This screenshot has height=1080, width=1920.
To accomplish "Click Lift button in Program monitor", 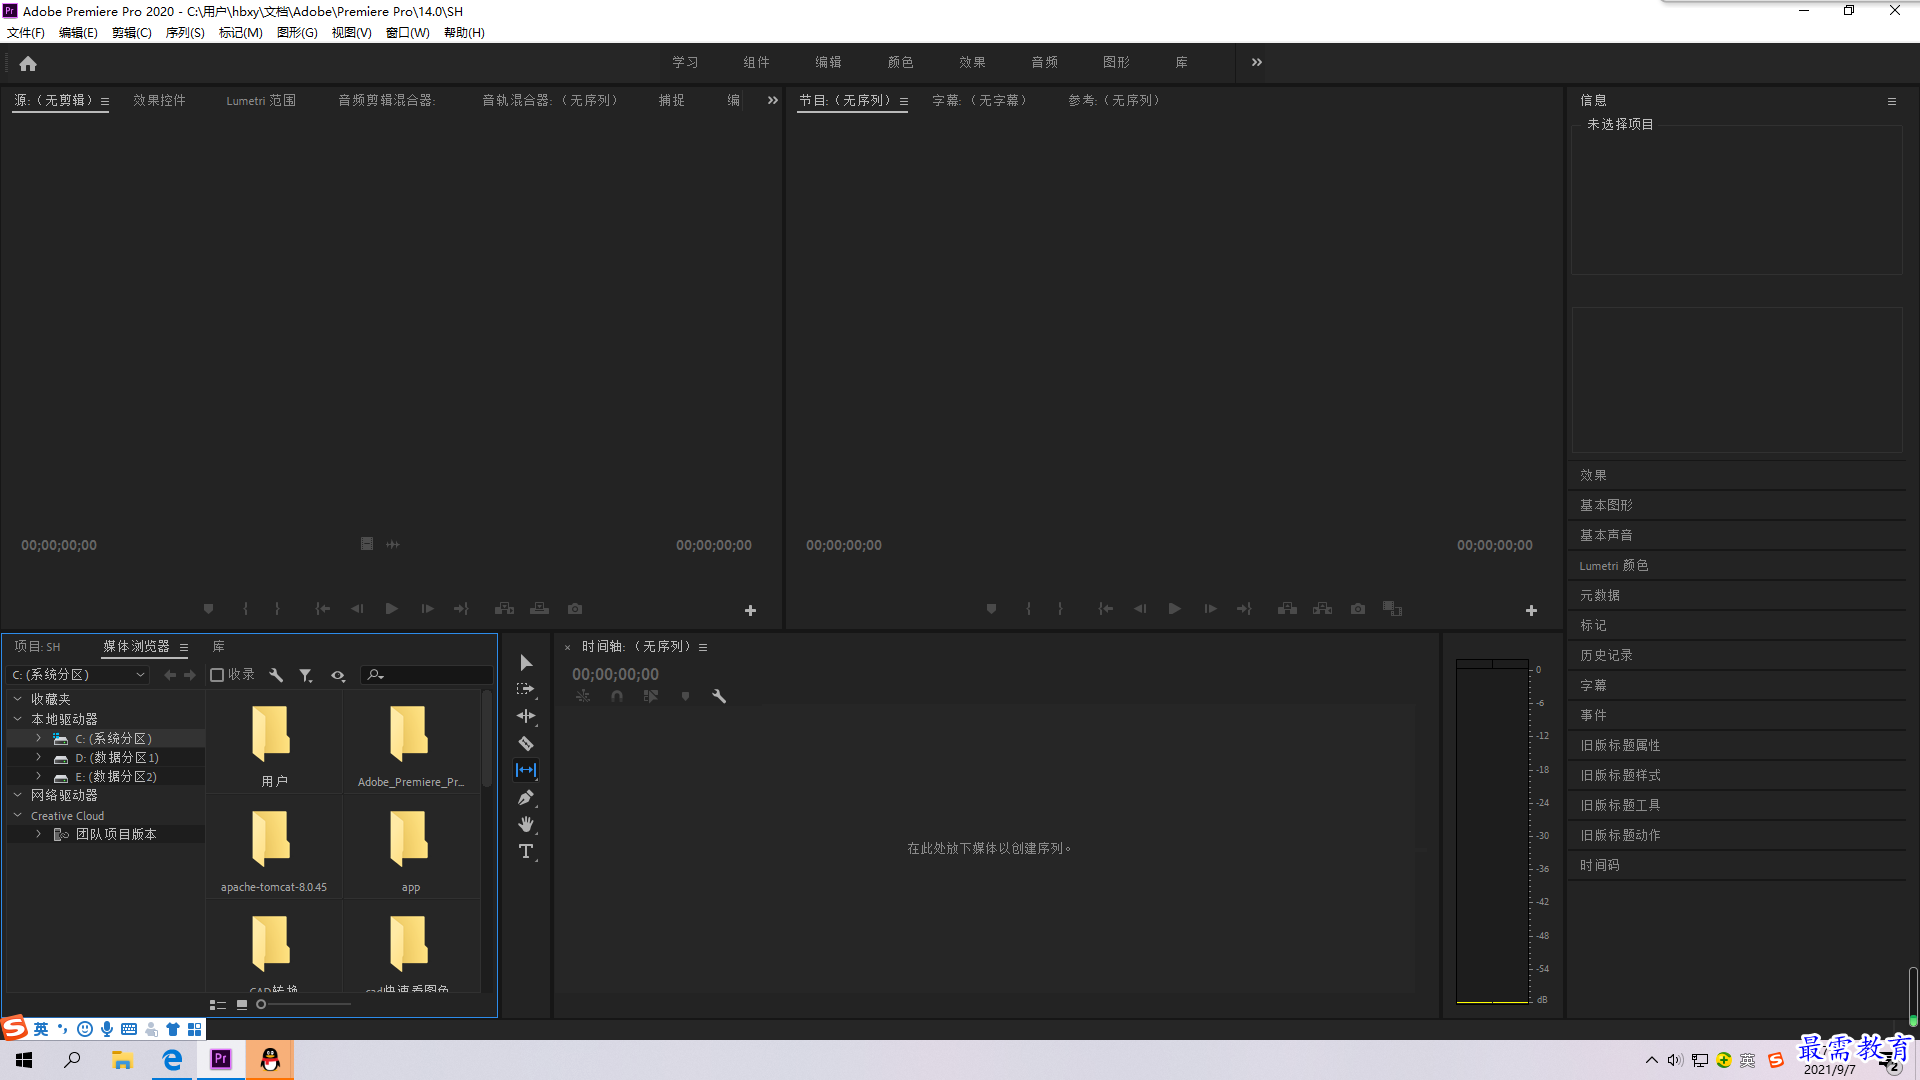I will pyautogui.click(x=1288, y=608).
